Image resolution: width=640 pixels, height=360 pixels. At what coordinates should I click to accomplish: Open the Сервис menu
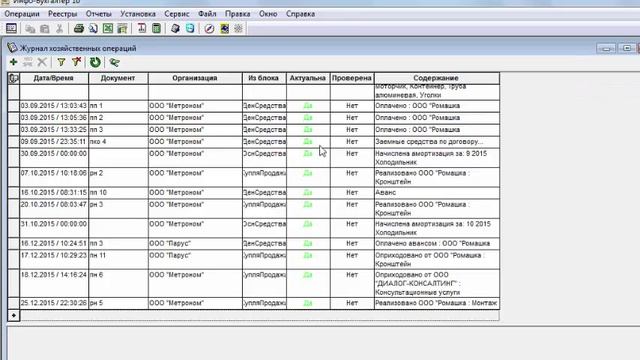pos(177,14)
